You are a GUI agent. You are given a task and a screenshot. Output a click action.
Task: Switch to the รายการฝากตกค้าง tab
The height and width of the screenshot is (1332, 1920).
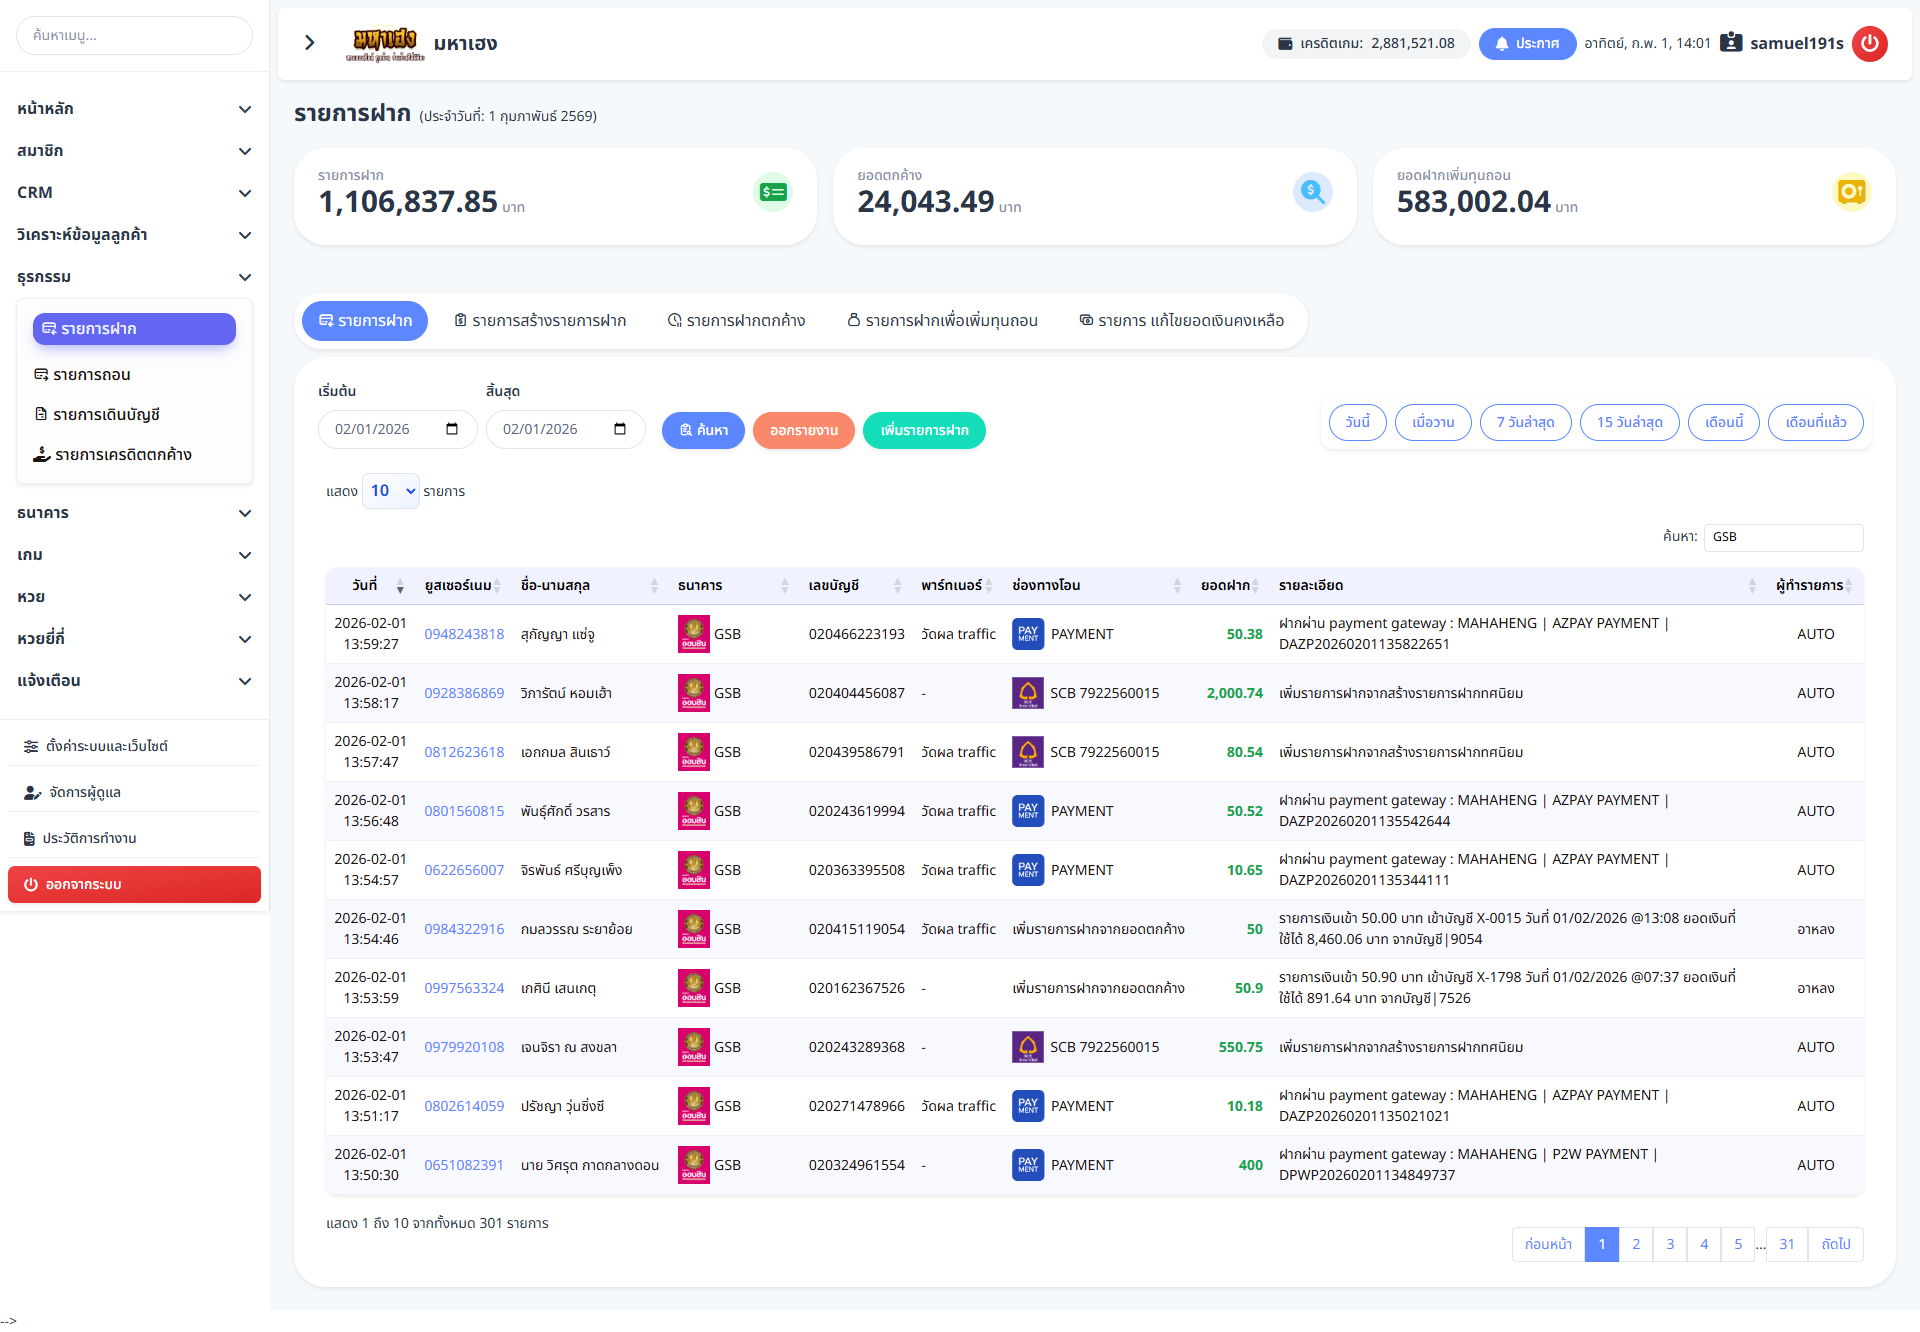click(x=736, y=321)
